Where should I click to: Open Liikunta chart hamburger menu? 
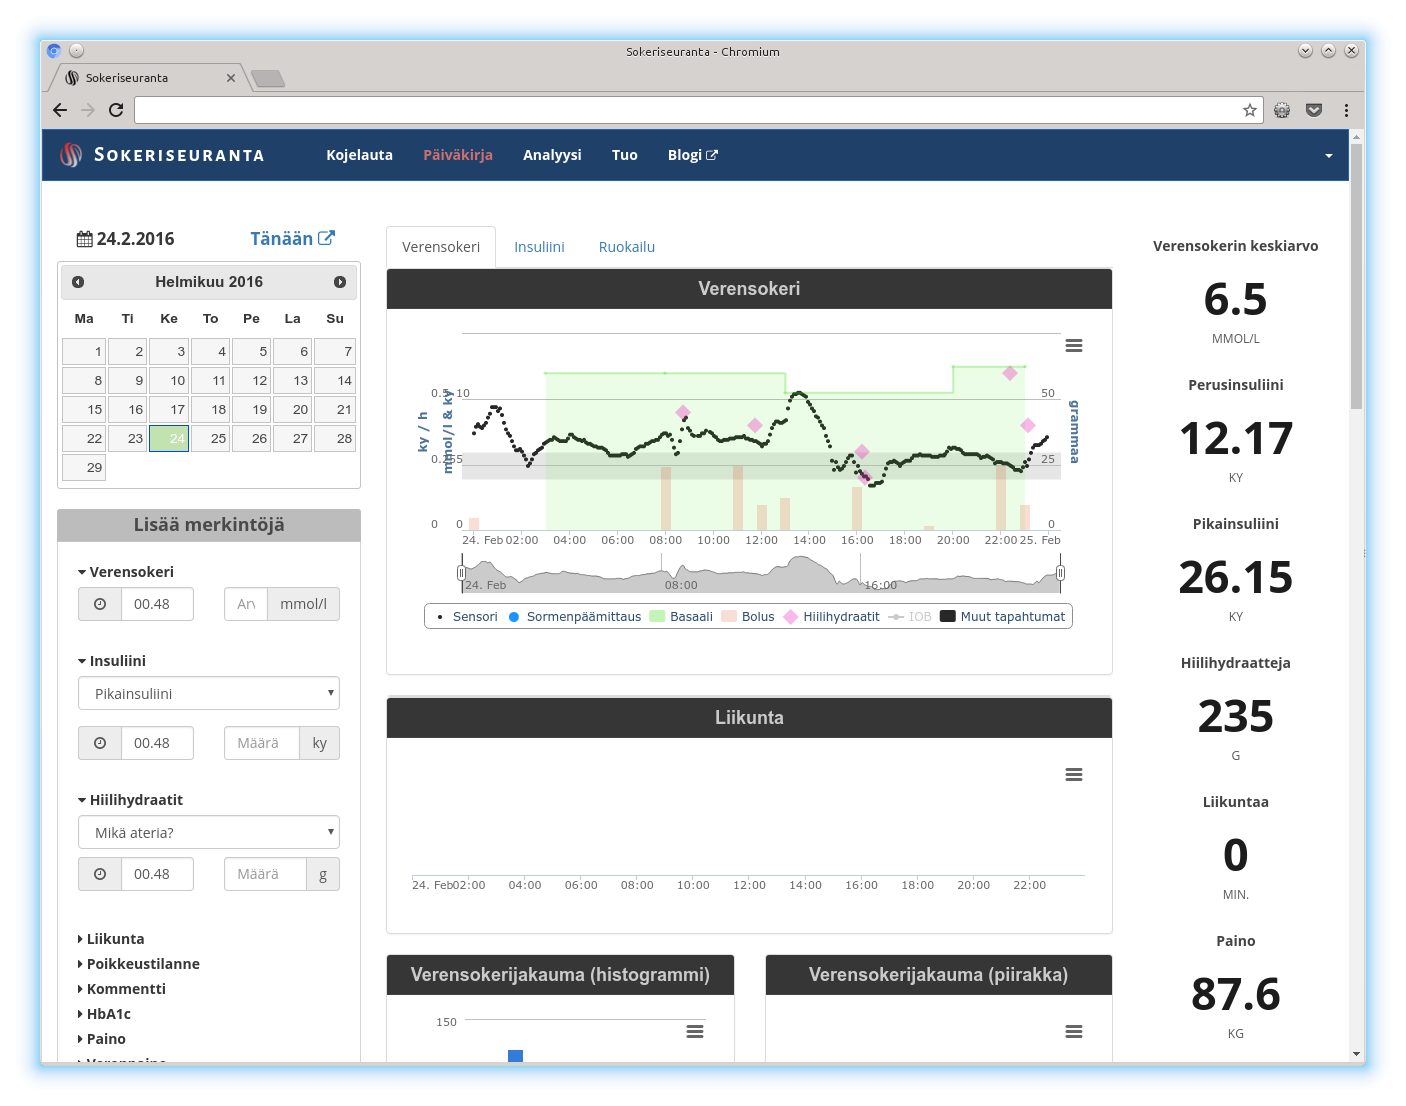click(x=1074, y=775)
